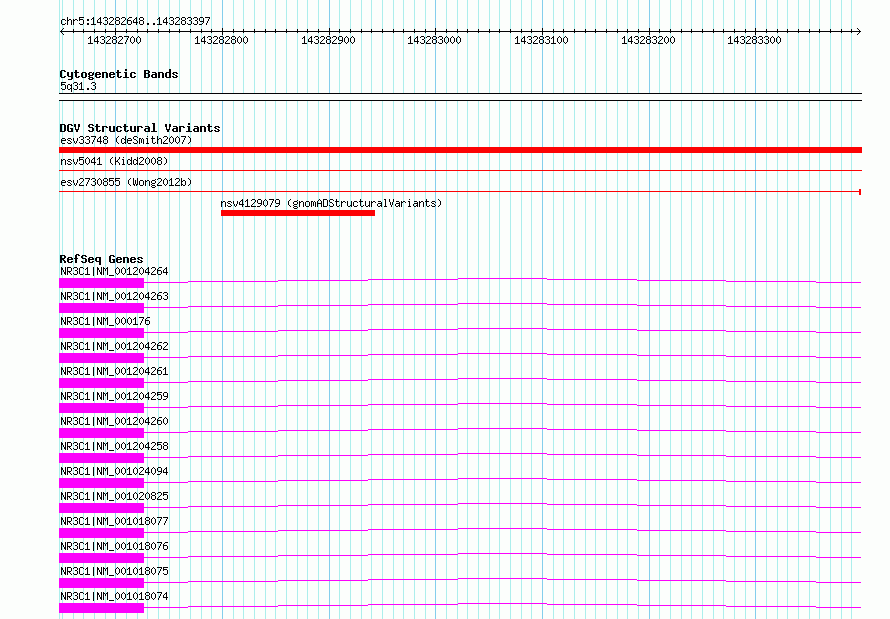The height and width of the screenshot is (619, 890).
Task: Select transcript NR3C1|NM_001204263 label
Action: click(114, 296)
